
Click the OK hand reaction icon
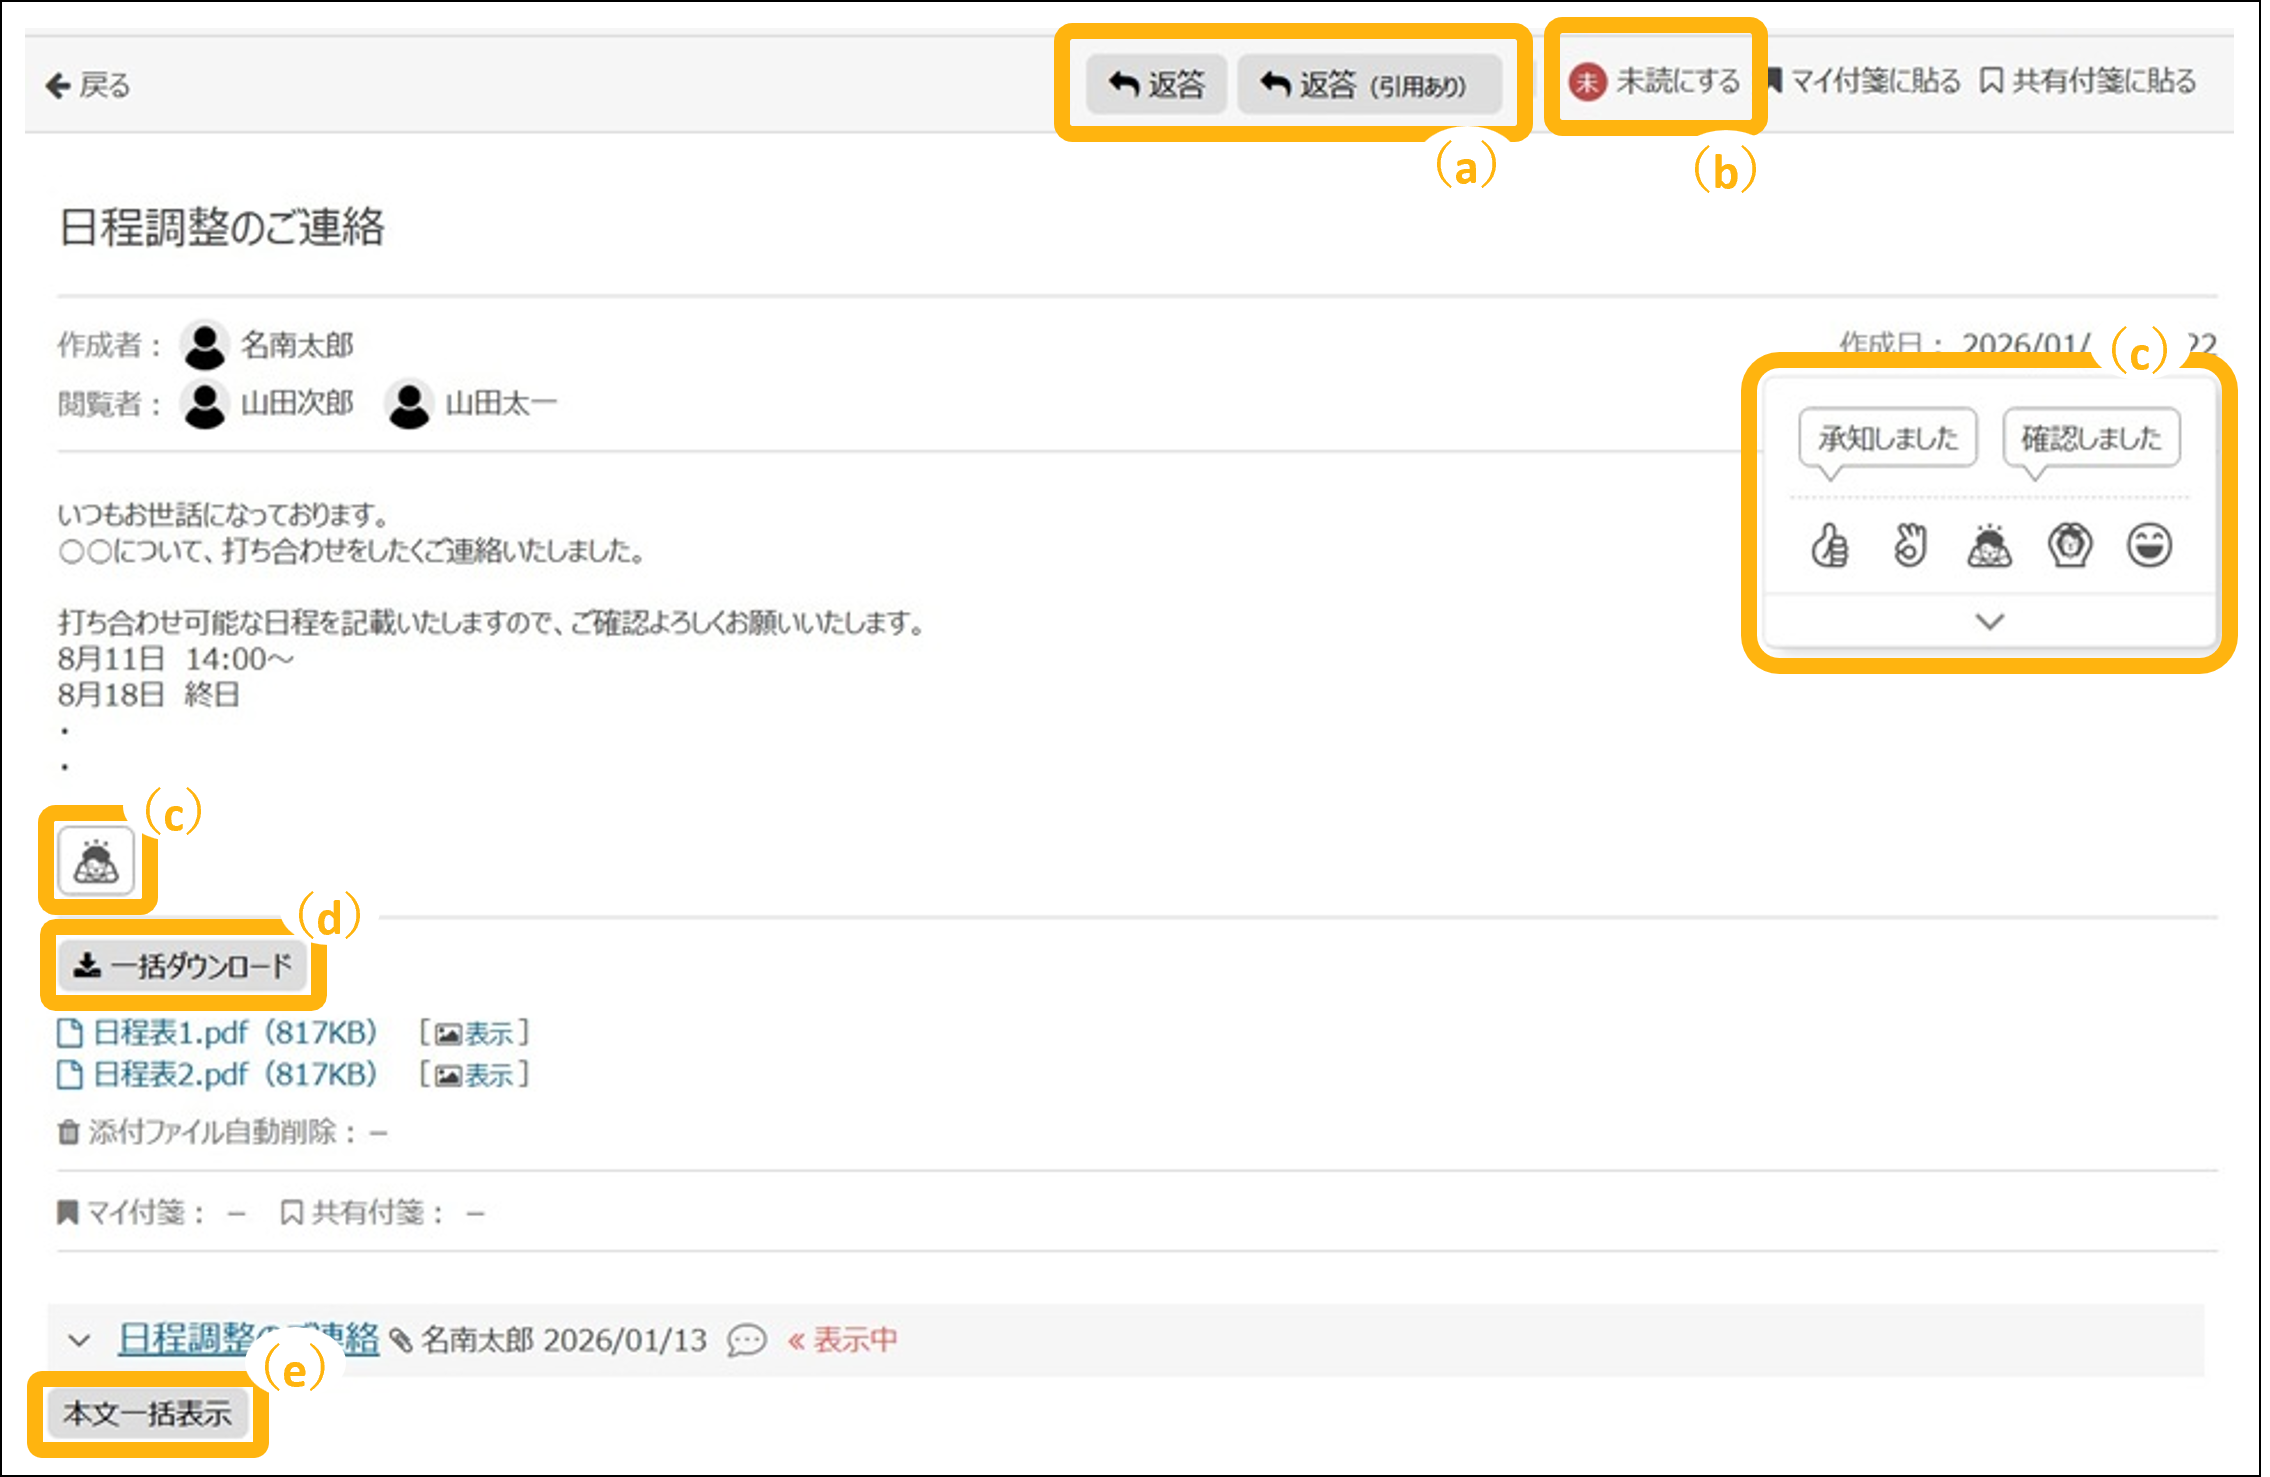[1909, 546]
